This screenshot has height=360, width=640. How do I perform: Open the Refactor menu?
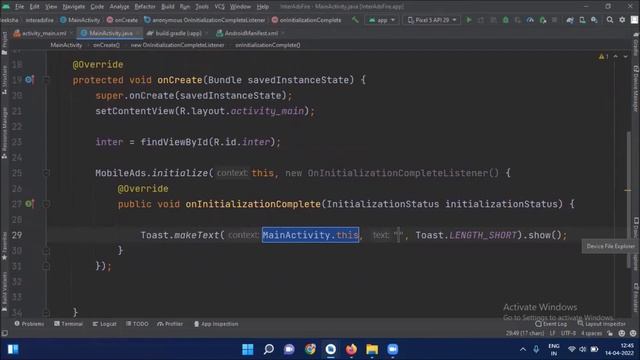point(145,7)
